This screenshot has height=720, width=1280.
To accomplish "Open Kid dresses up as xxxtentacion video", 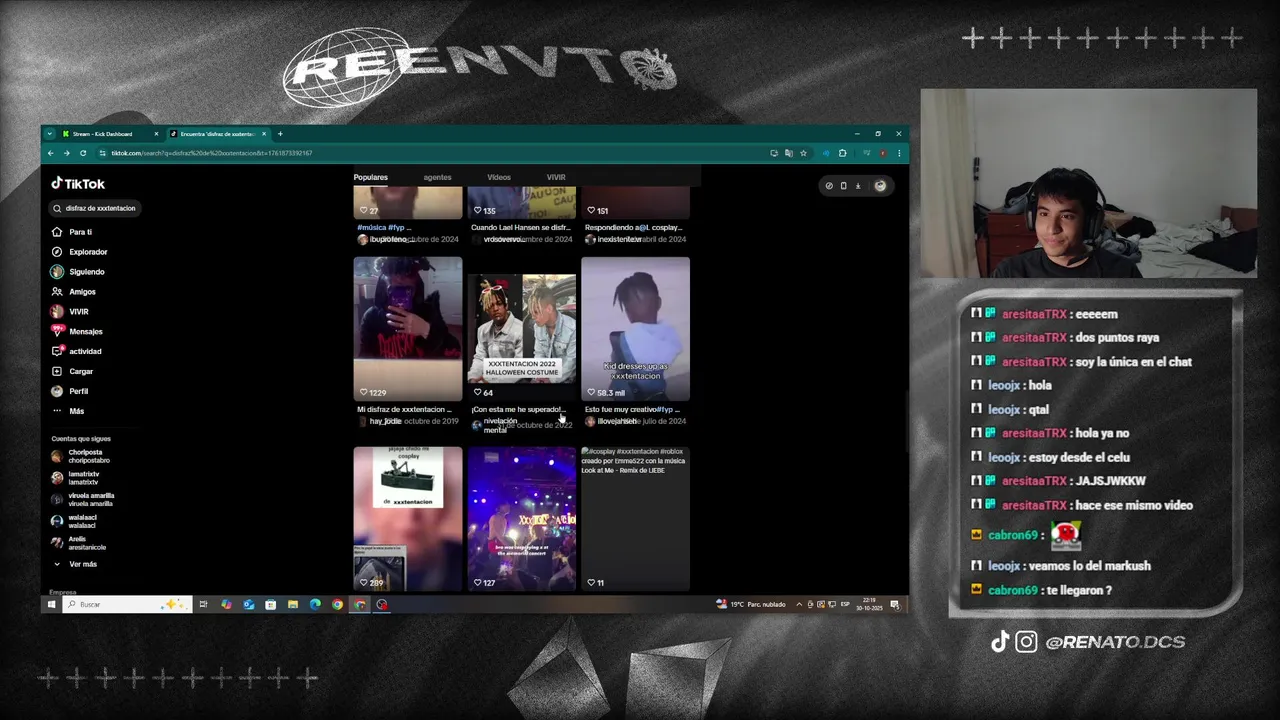I will [x=636, y=328].
